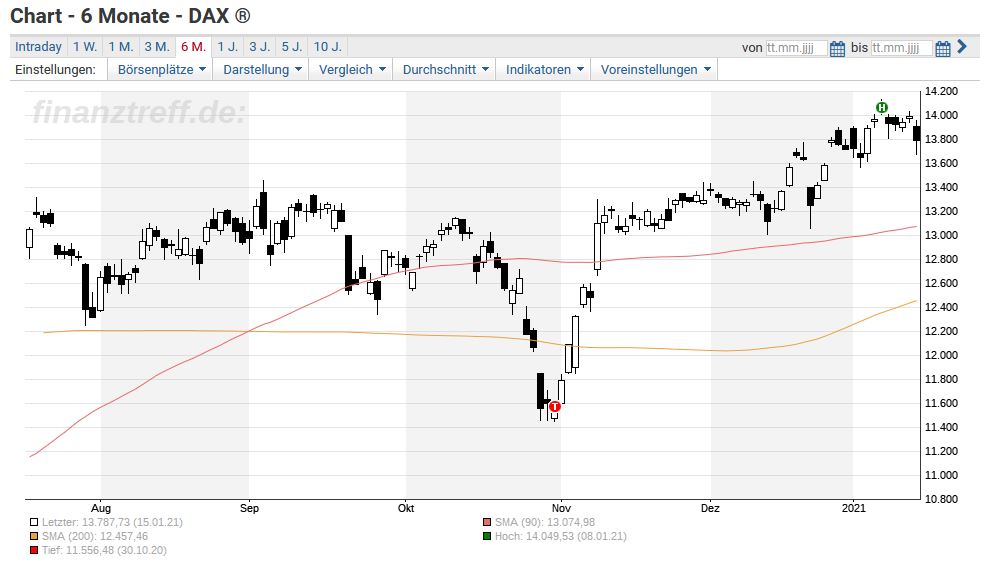Focus the 'von' date input field

tap(796, 48)
